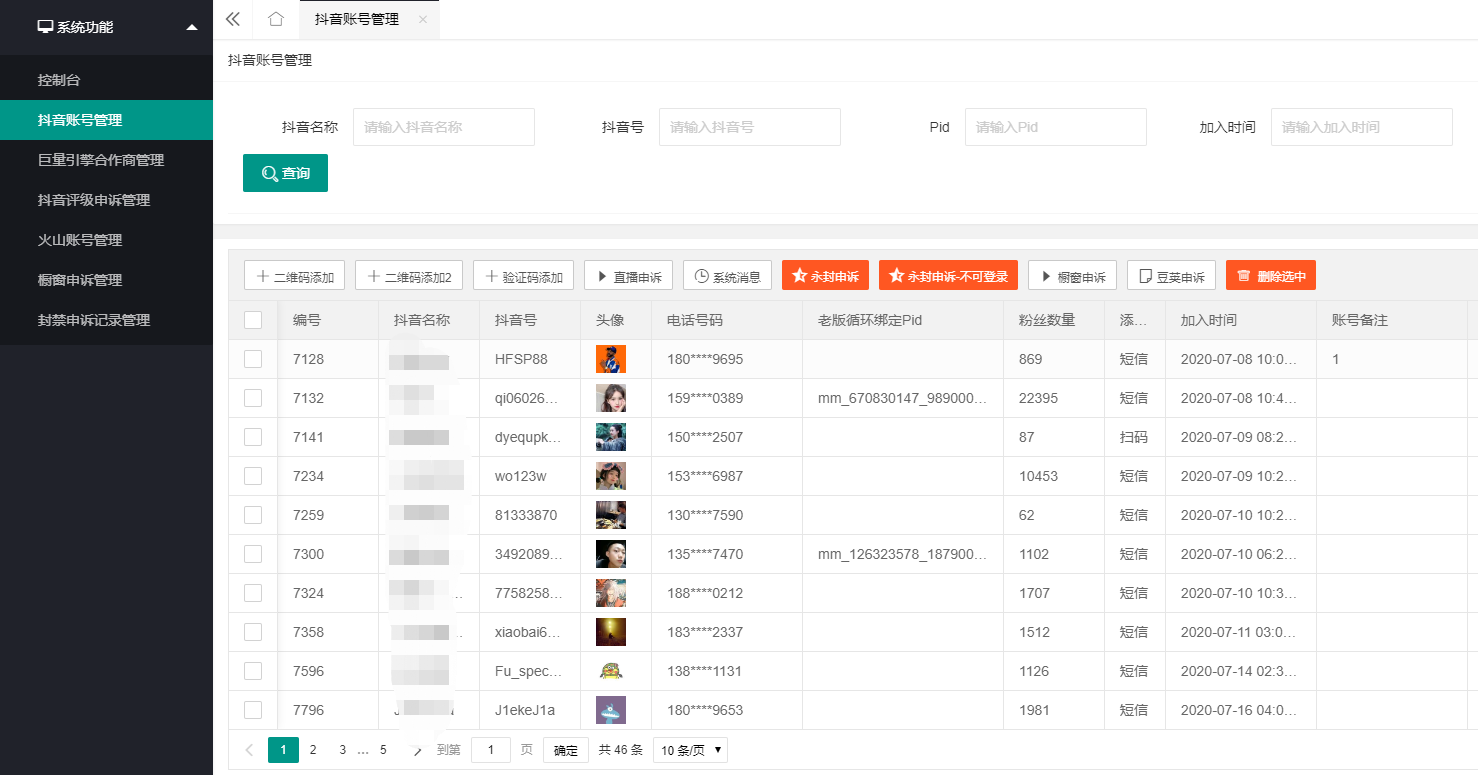Focus the page jump number field
The image size is (1478, 775).
[x=491, y=750]
